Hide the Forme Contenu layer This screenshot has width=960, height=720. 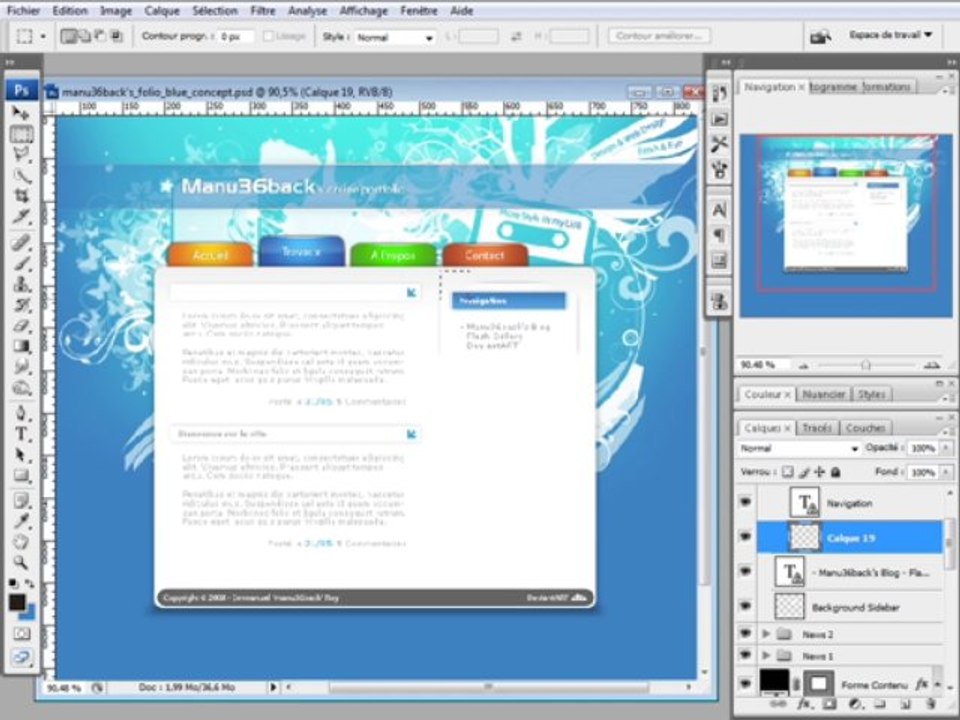[x=745, y=683]
